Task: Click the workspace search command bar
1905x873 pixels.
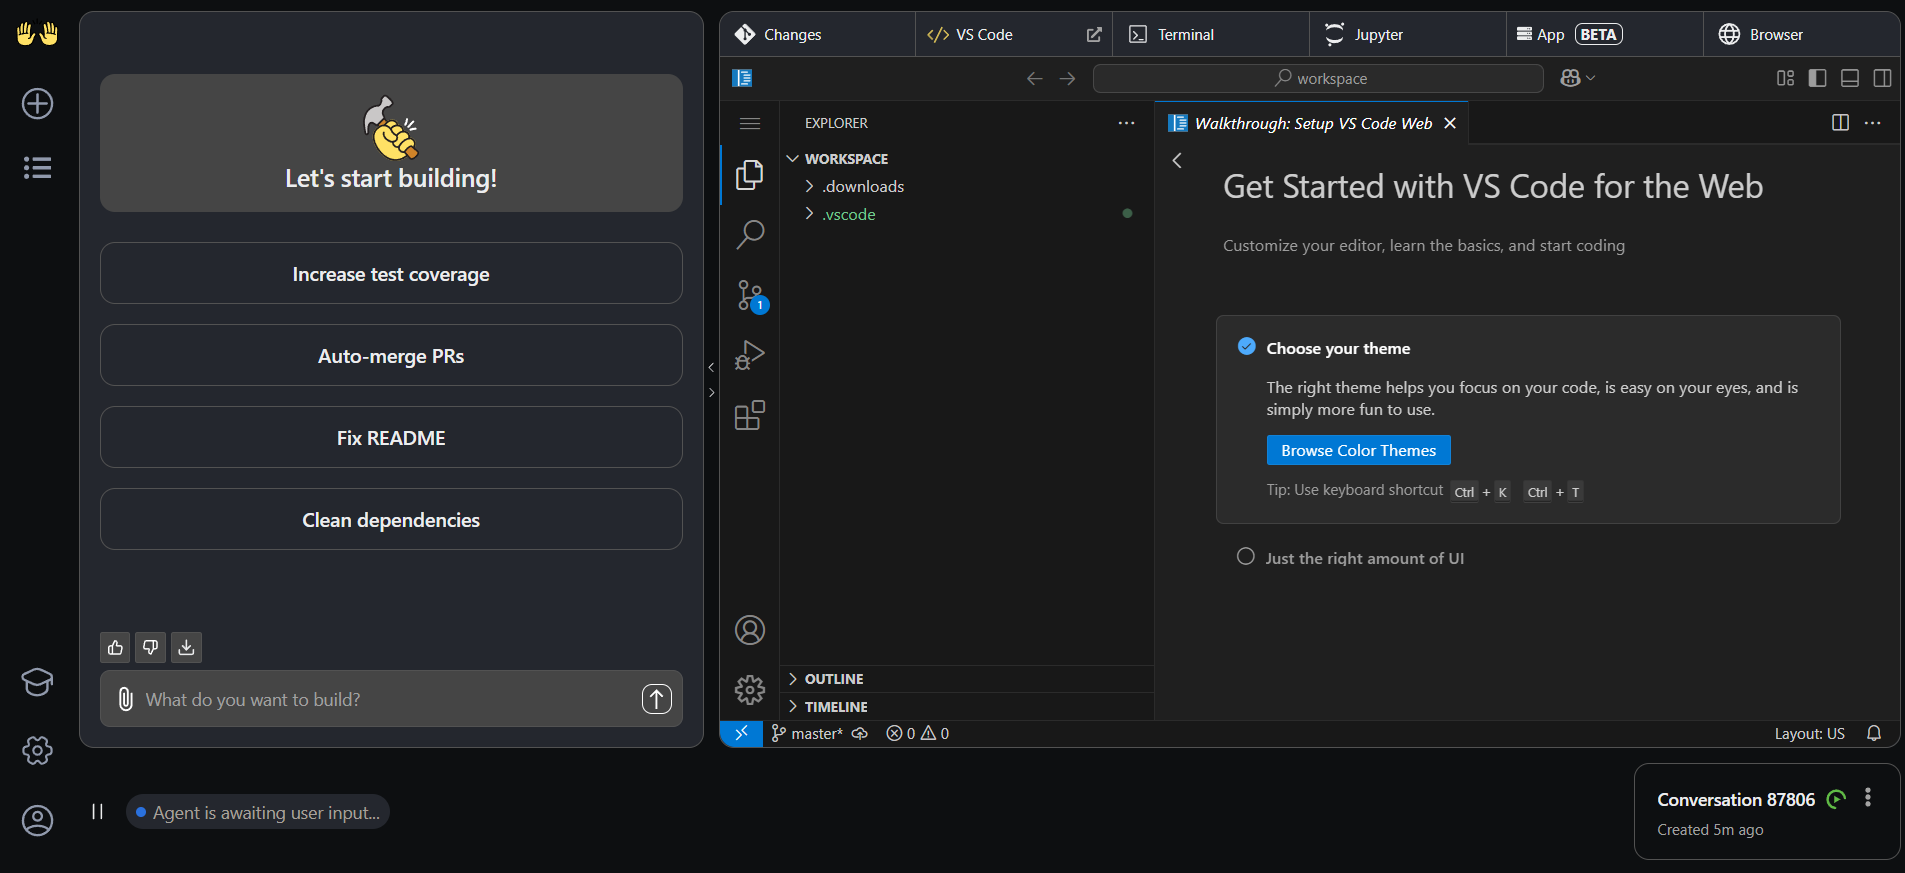Action: click(x=1318, y=78)
